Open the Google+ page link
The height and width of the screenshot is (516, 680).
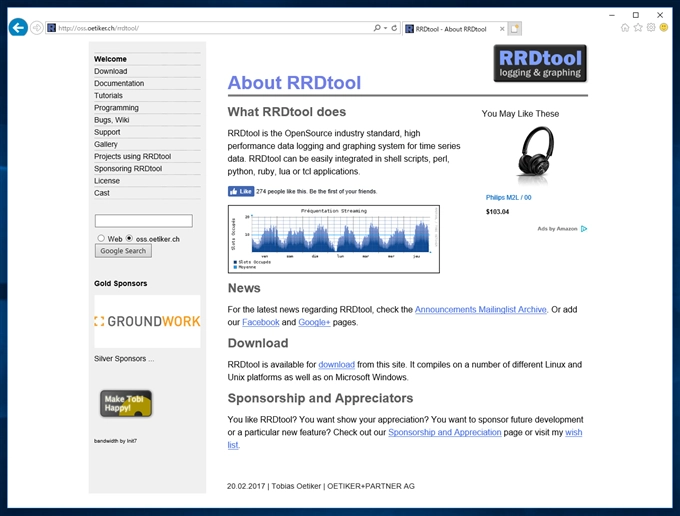point(314,322)
